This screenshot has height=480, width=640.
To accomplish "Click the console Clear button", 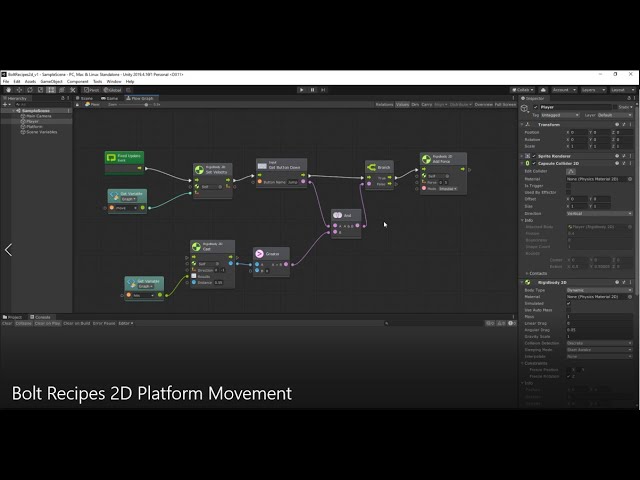I will (7, 324).
